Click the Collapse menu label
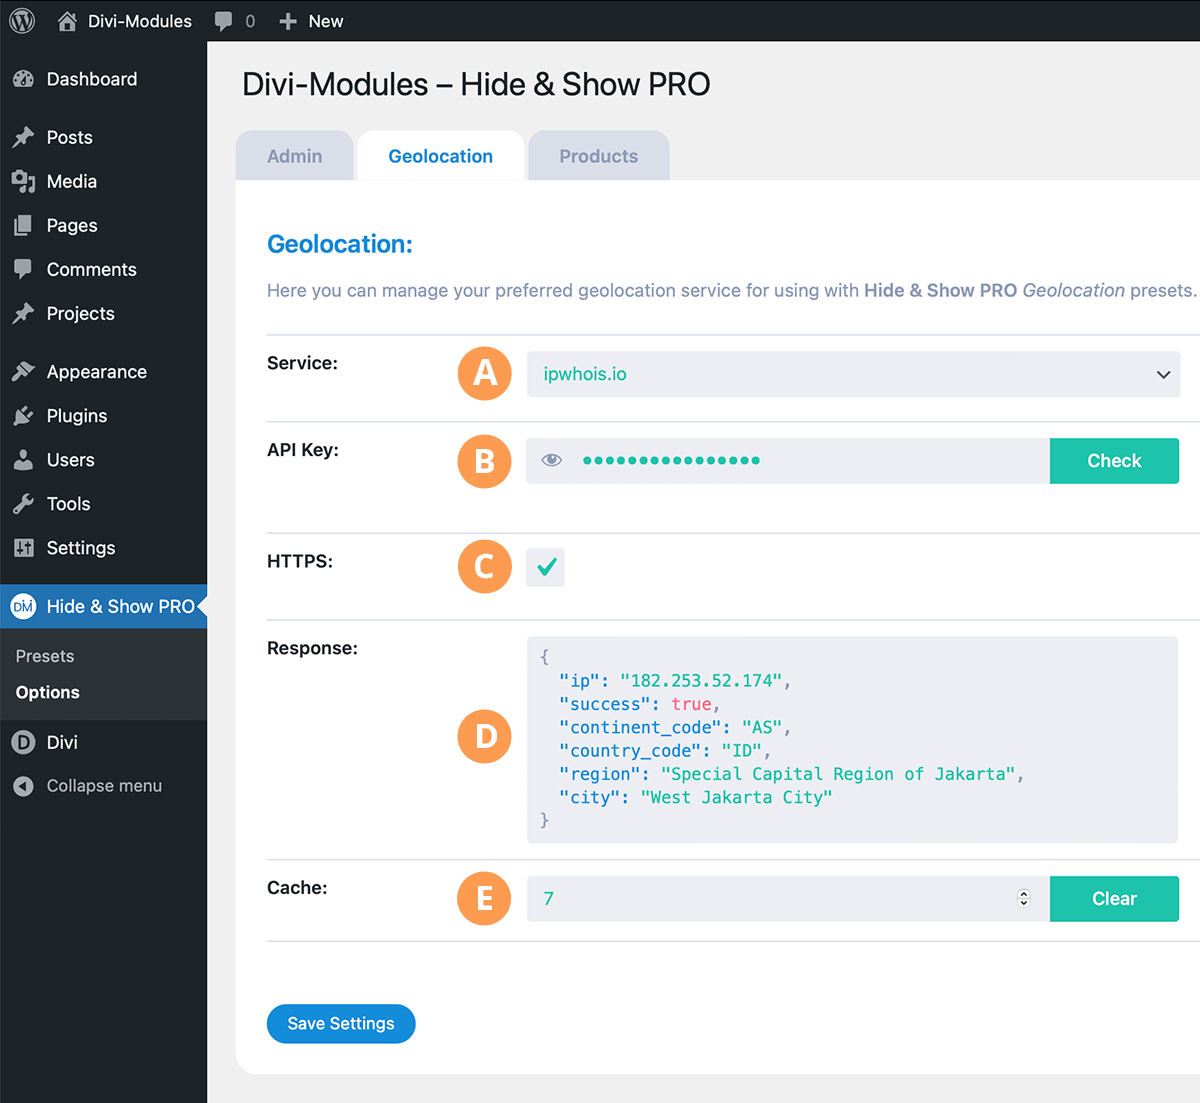1200x1103 pixels. [x=104, y=786]
